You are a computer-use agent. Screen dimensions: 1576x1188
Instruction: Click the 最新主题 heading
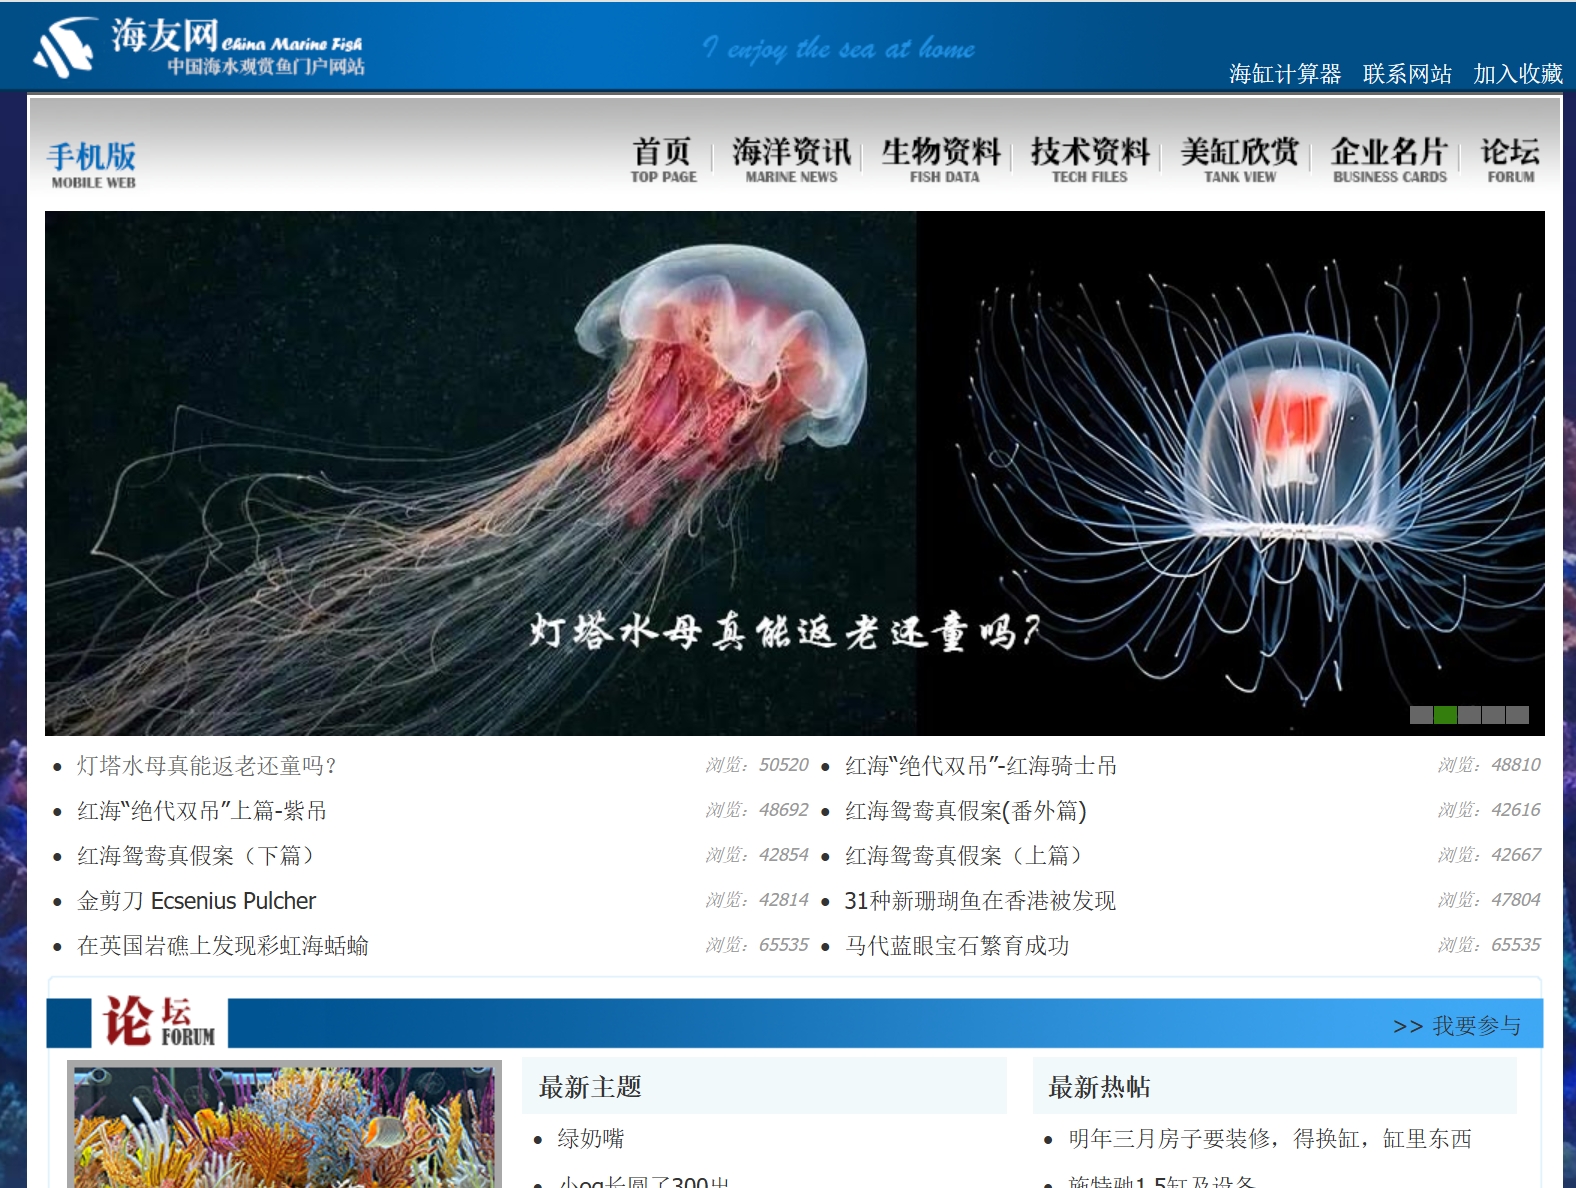(x=590, y=1087)
